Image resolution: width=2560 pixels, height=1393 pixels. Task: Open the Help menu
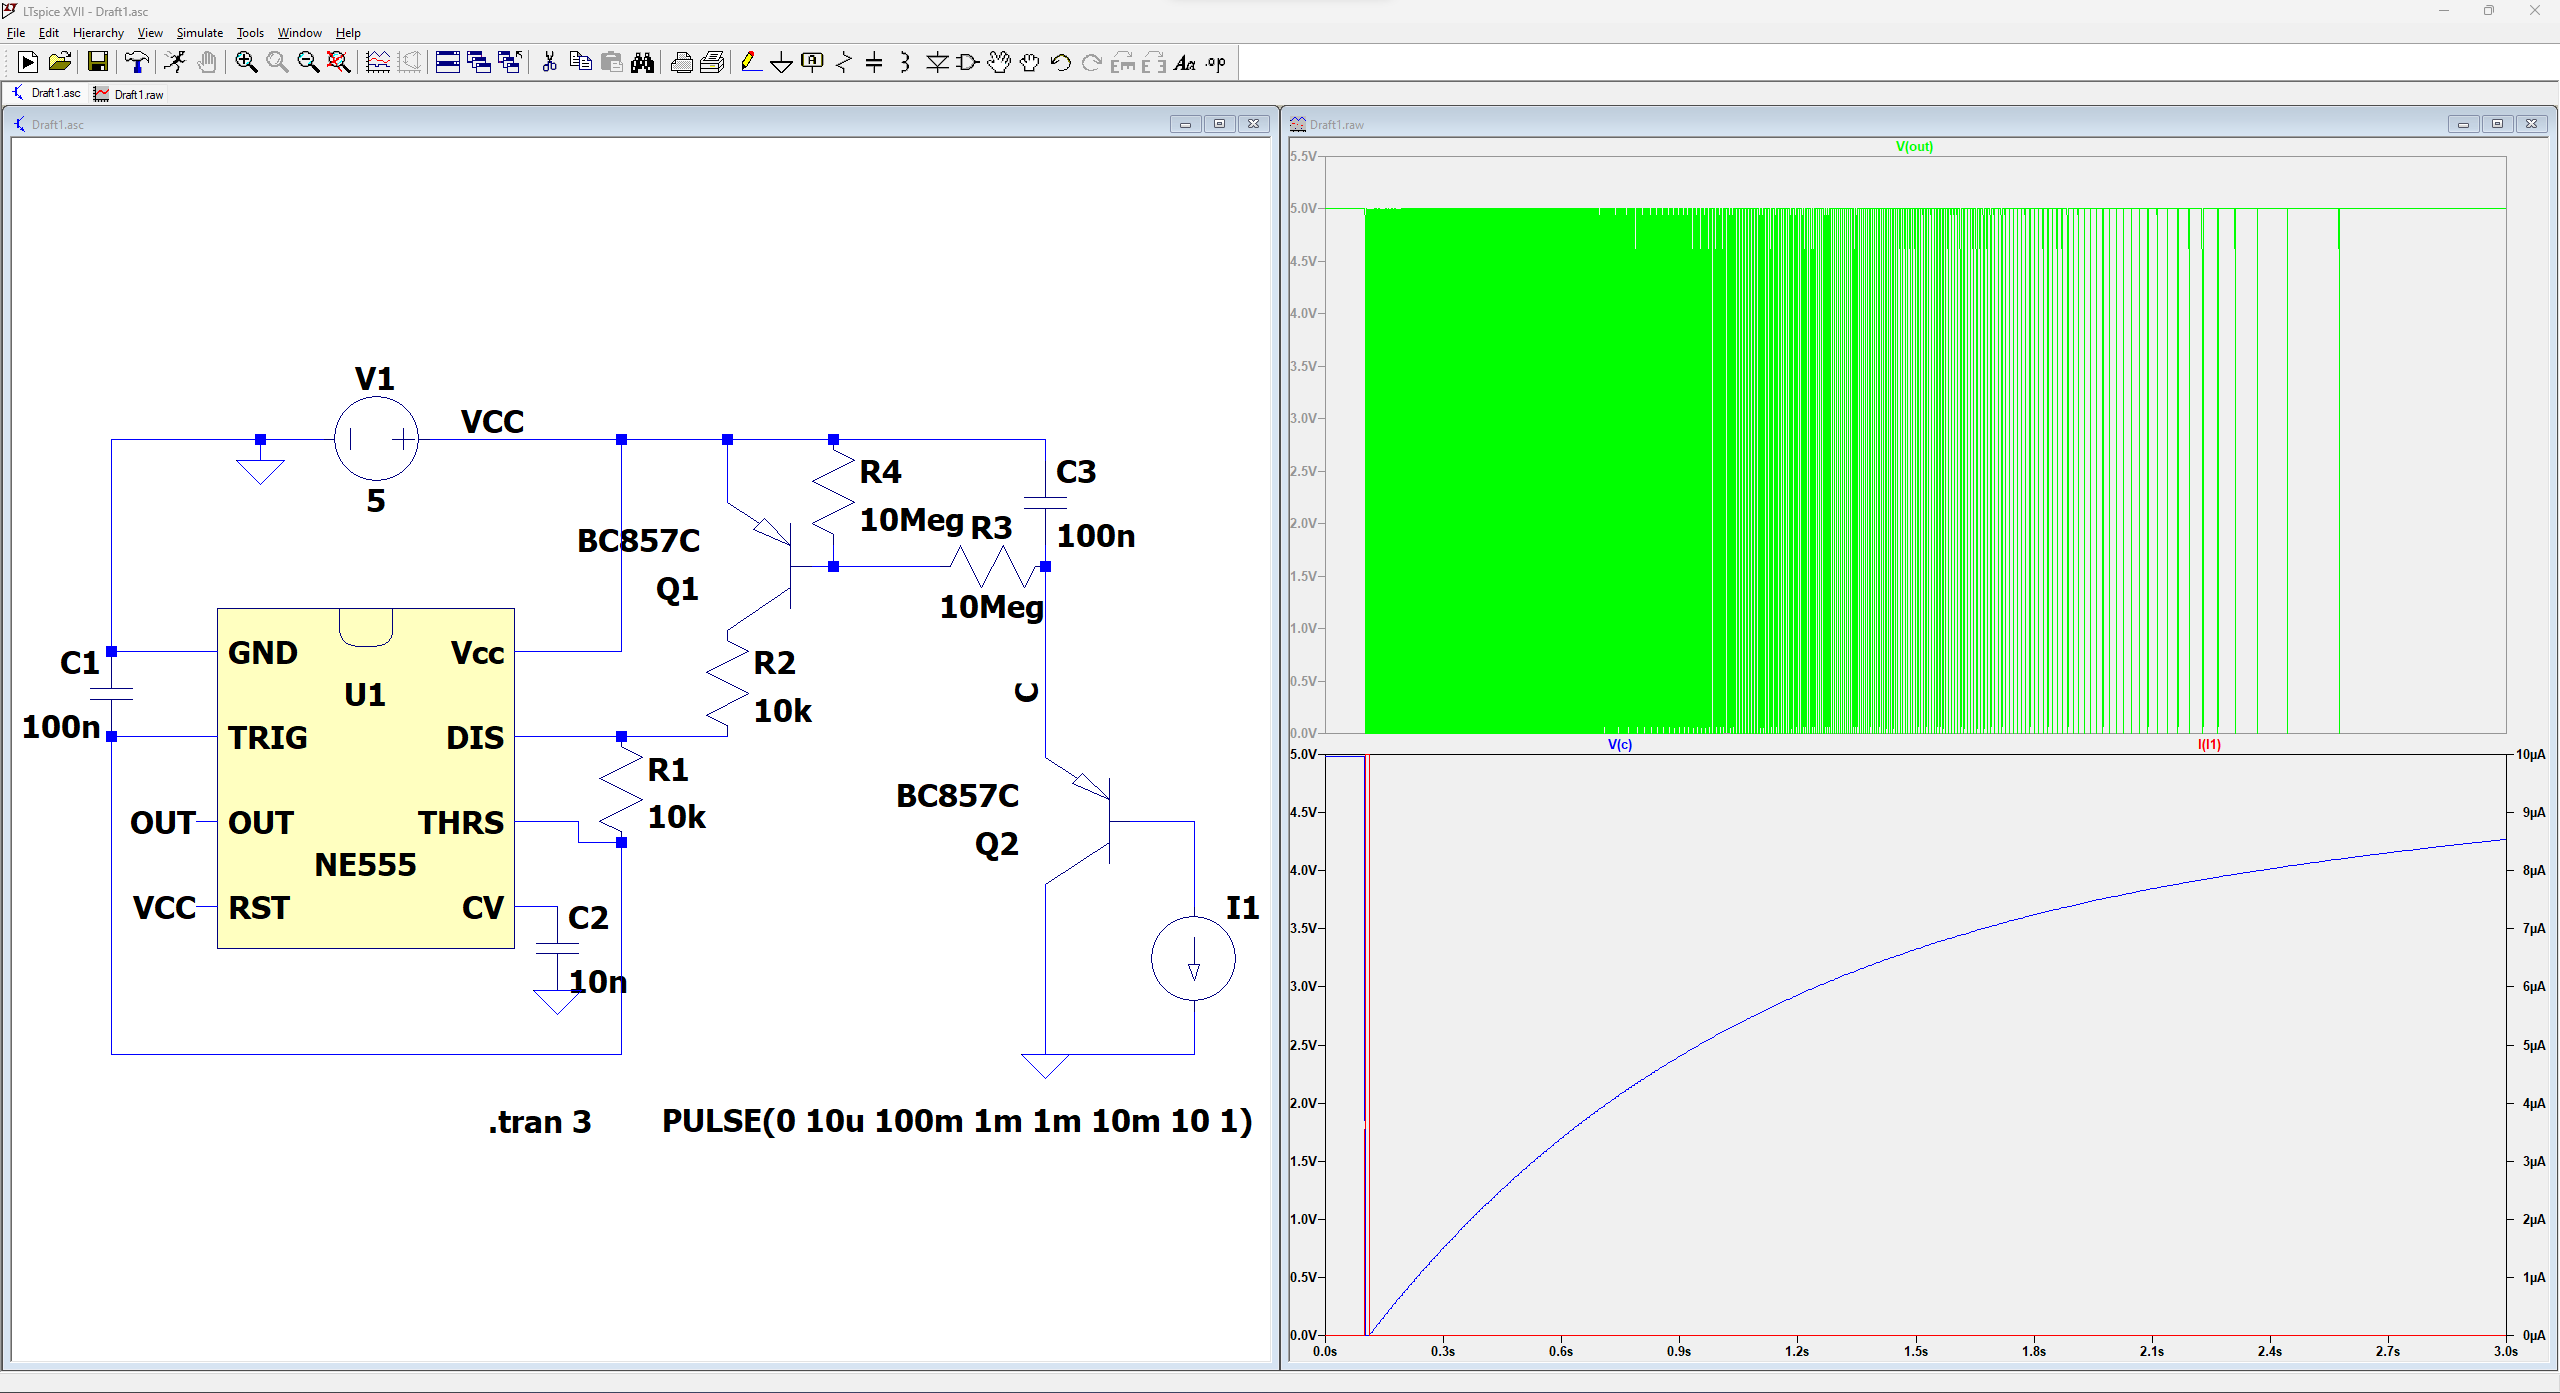[348, 33]
